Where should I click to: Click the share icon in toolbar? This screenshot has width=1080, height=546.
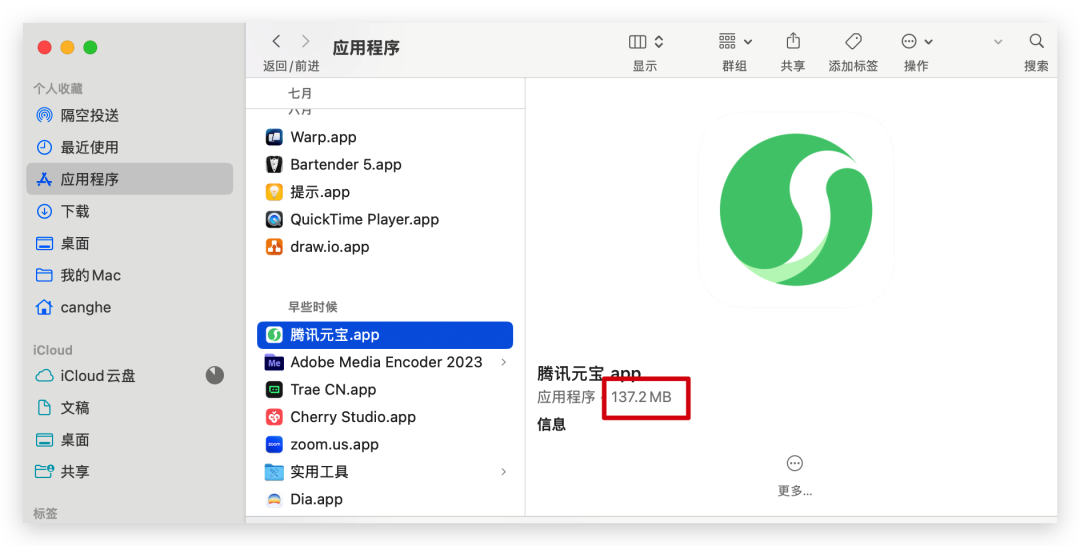(x=793, y=41)
